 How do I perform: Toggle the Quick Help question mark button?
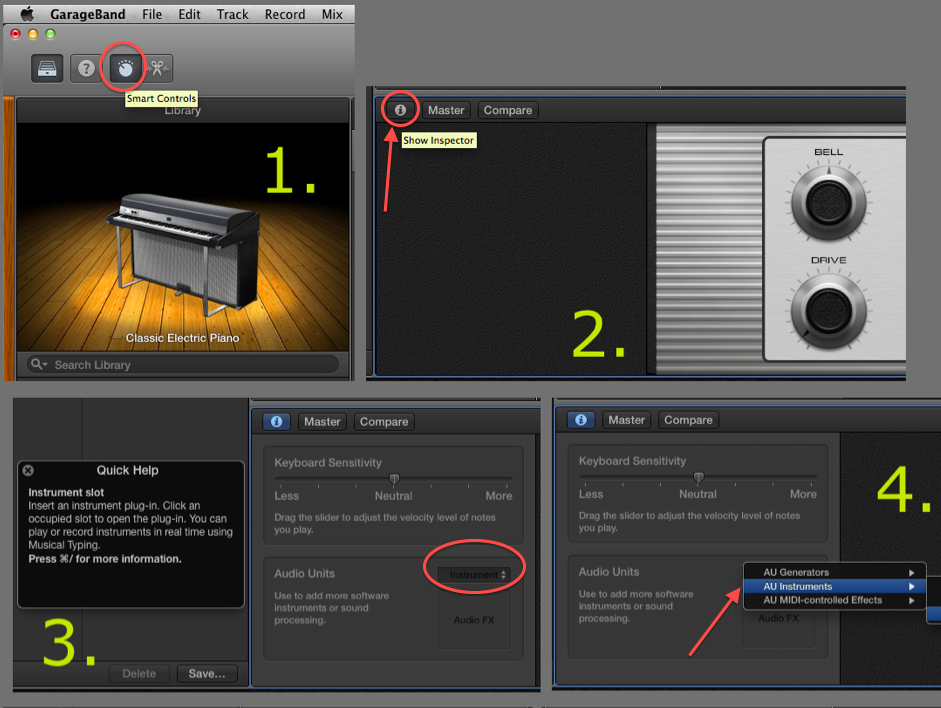[86, 68]
